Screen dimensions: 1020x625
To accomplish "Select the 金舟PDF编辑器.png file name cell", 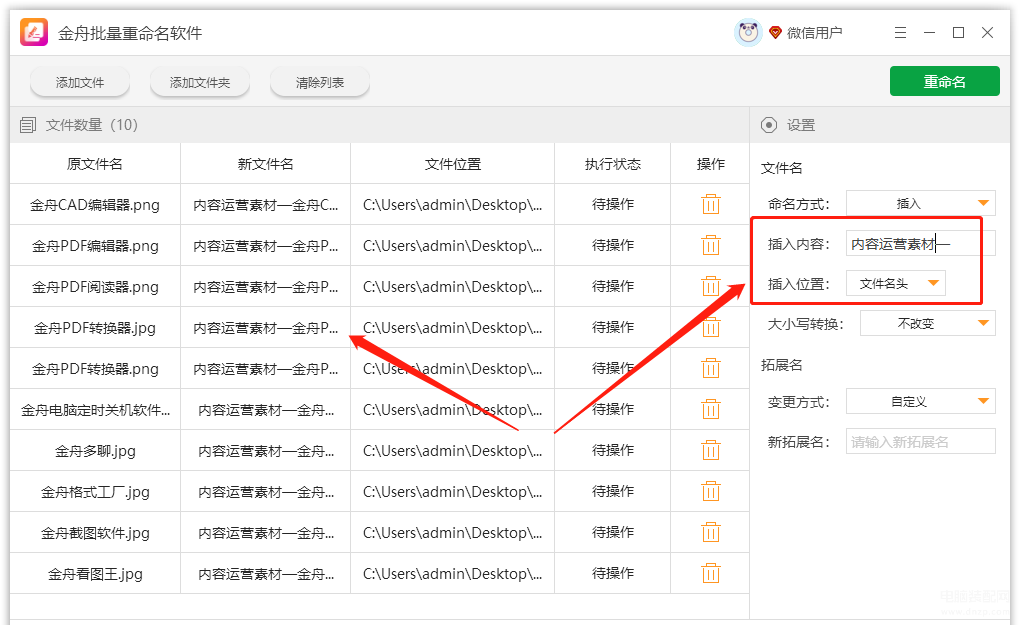I will click(x=95, y=246).
